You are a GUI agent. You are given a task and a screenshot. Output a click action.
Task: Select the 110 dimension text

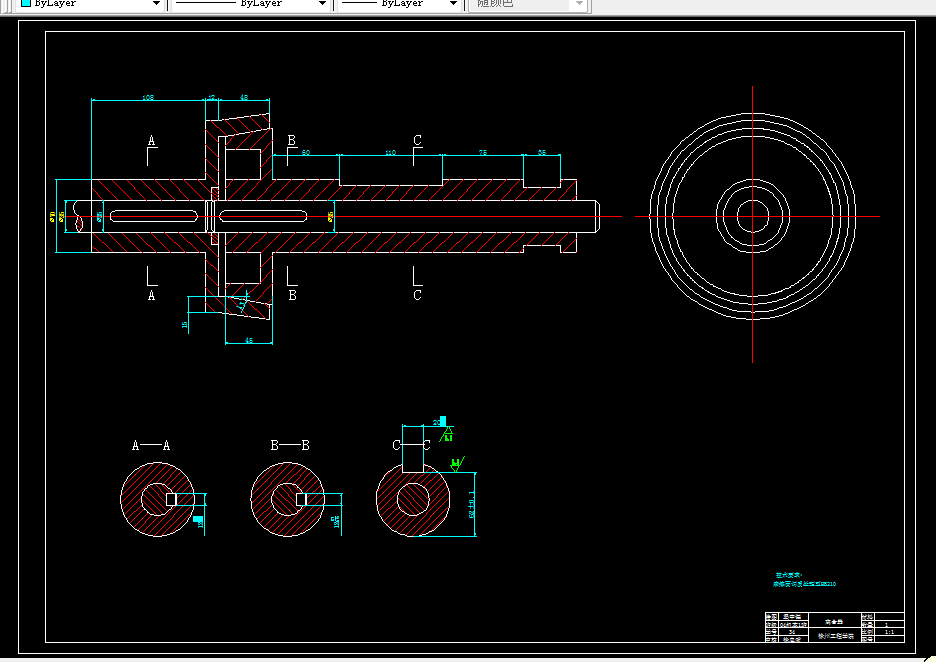pos(390,152)
